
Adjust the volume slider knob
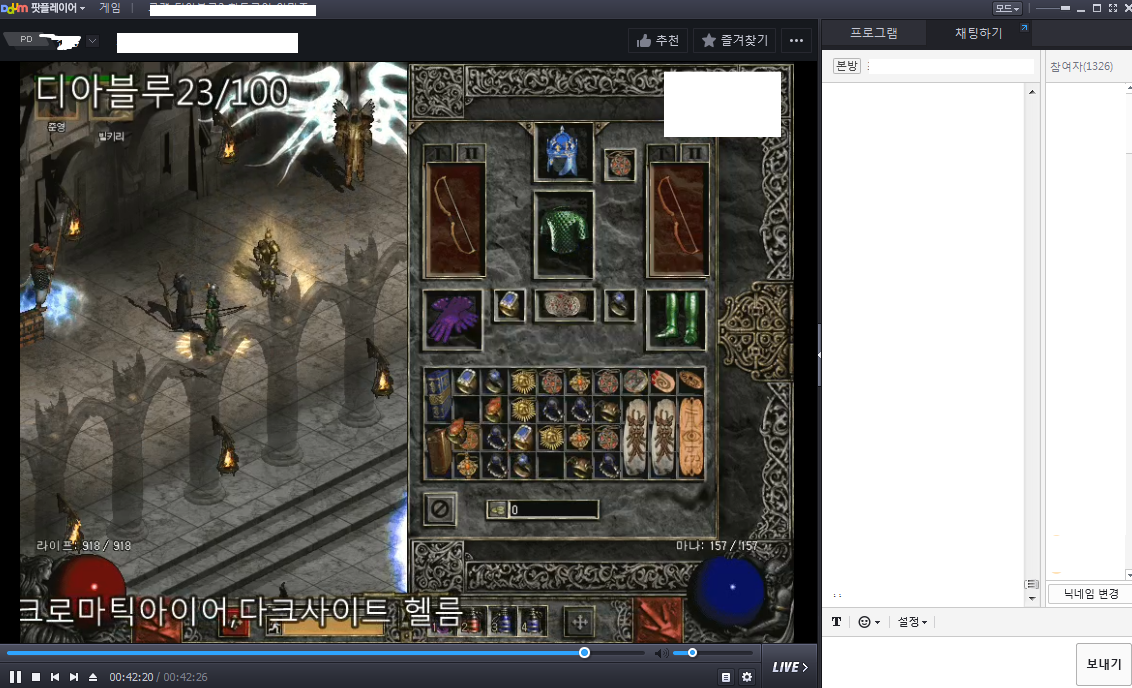692,653
